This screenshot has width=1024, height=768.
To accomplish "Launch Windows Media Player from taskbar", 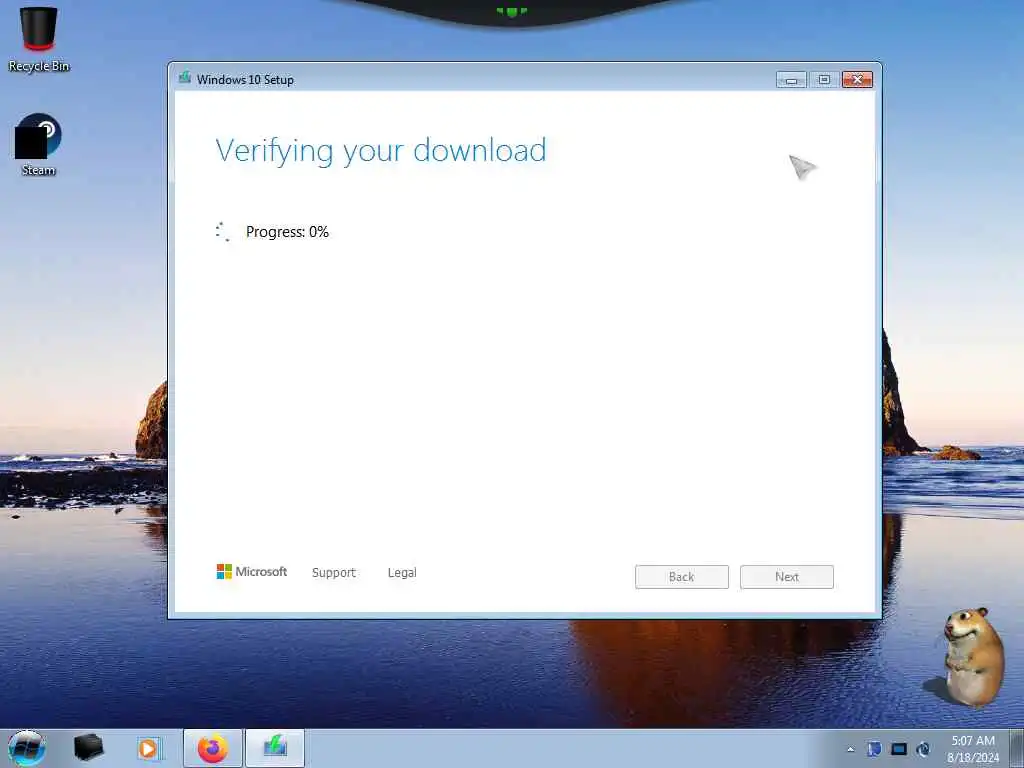I will [149, 748].
